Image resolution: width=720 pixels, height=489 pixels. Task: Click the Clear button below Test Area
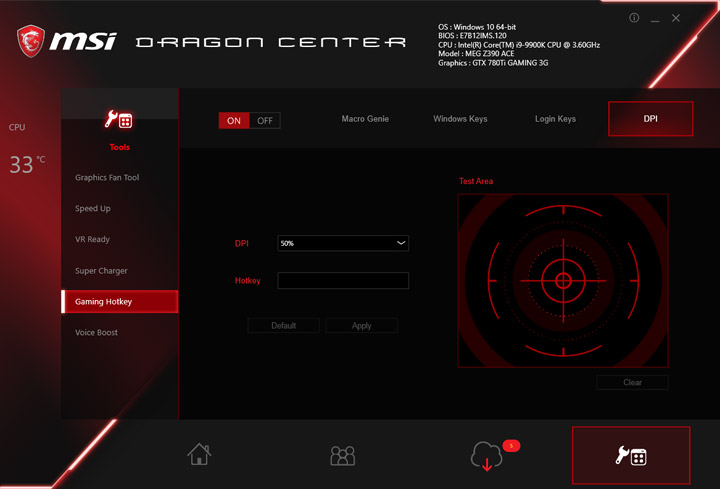pos(632,382)
